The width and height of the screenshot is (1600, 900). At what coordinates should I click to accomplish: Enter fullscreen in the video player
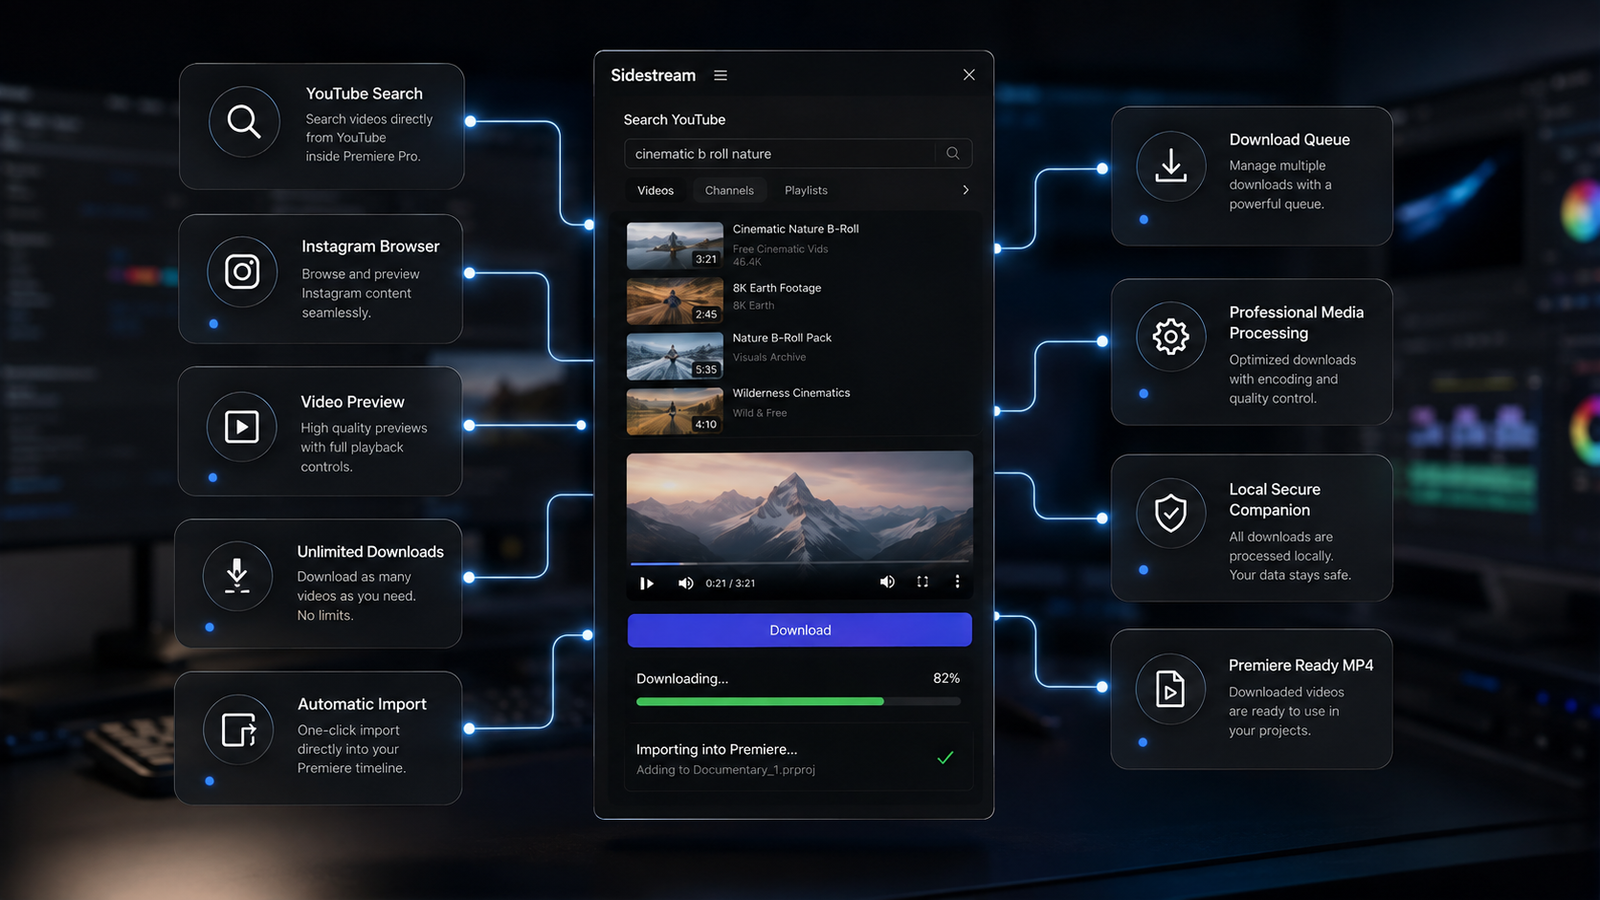click(923, 582)
